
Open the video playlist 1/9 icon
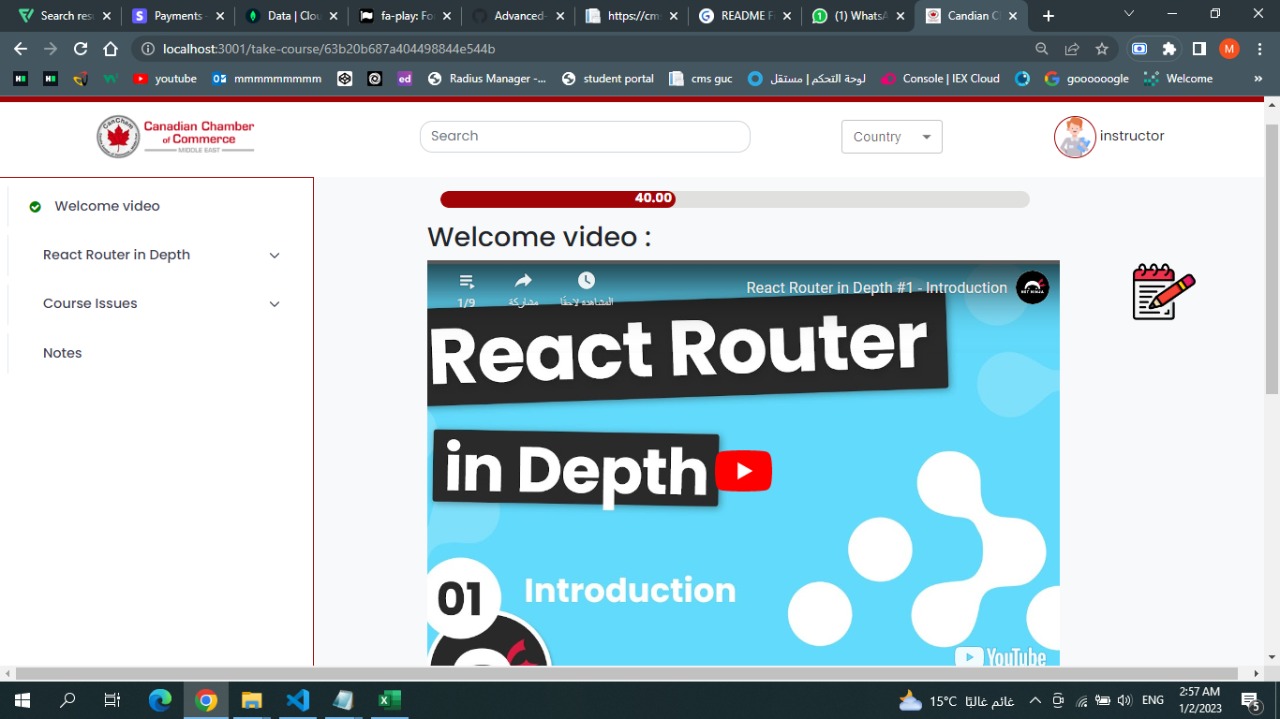[x=466, y=282]
